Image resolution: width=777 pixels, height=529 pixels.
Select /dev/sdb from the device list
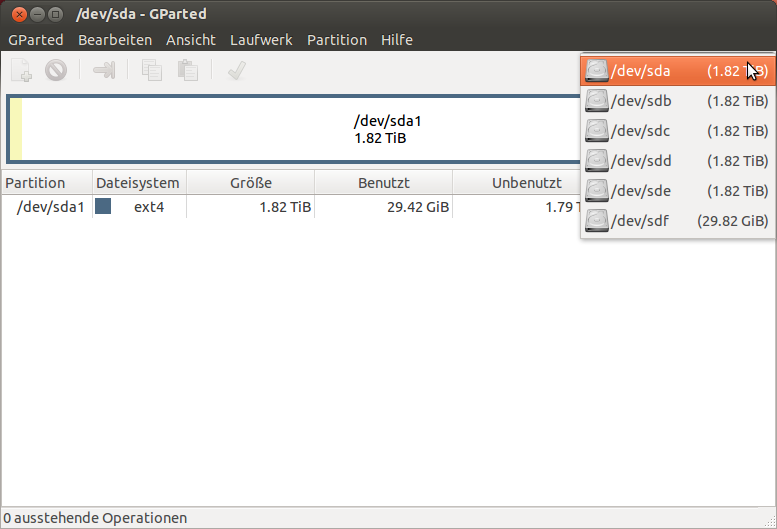(677, 101)
